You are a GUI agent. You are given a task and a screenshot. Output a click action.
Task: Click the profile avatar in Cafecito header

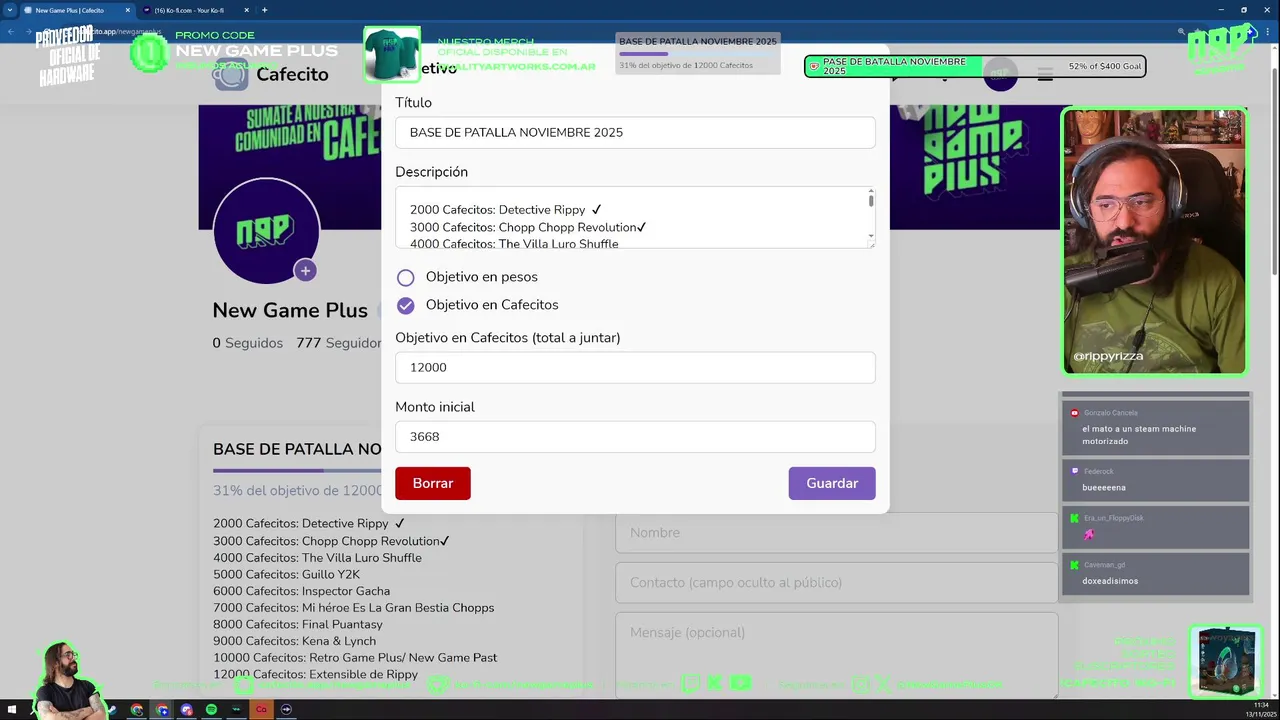1000,74
